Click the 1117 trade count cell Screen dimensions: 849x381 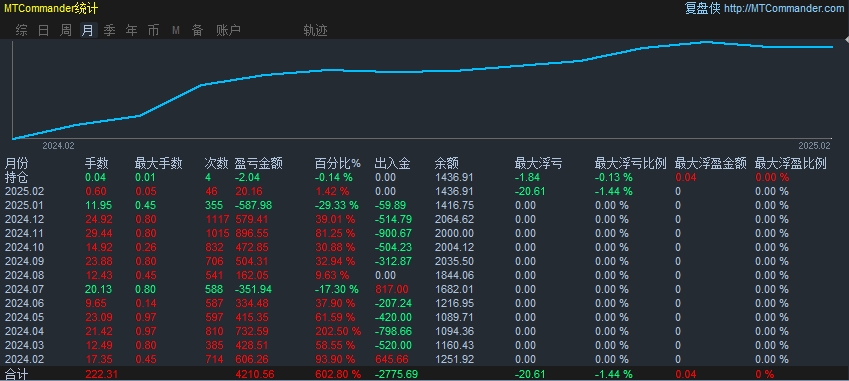click(x=218, y=220)
